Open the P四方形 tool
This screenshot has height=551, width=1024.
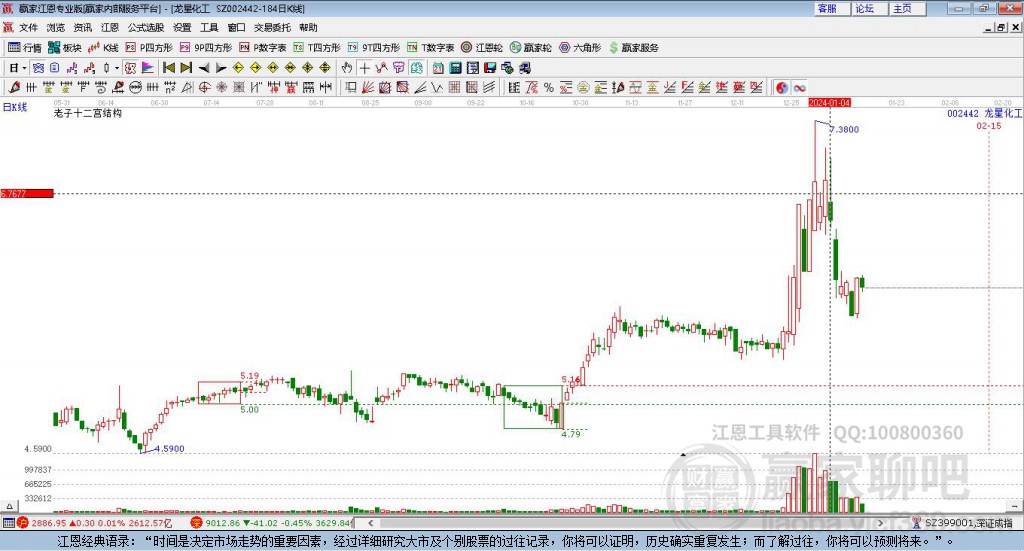(149, 48)
